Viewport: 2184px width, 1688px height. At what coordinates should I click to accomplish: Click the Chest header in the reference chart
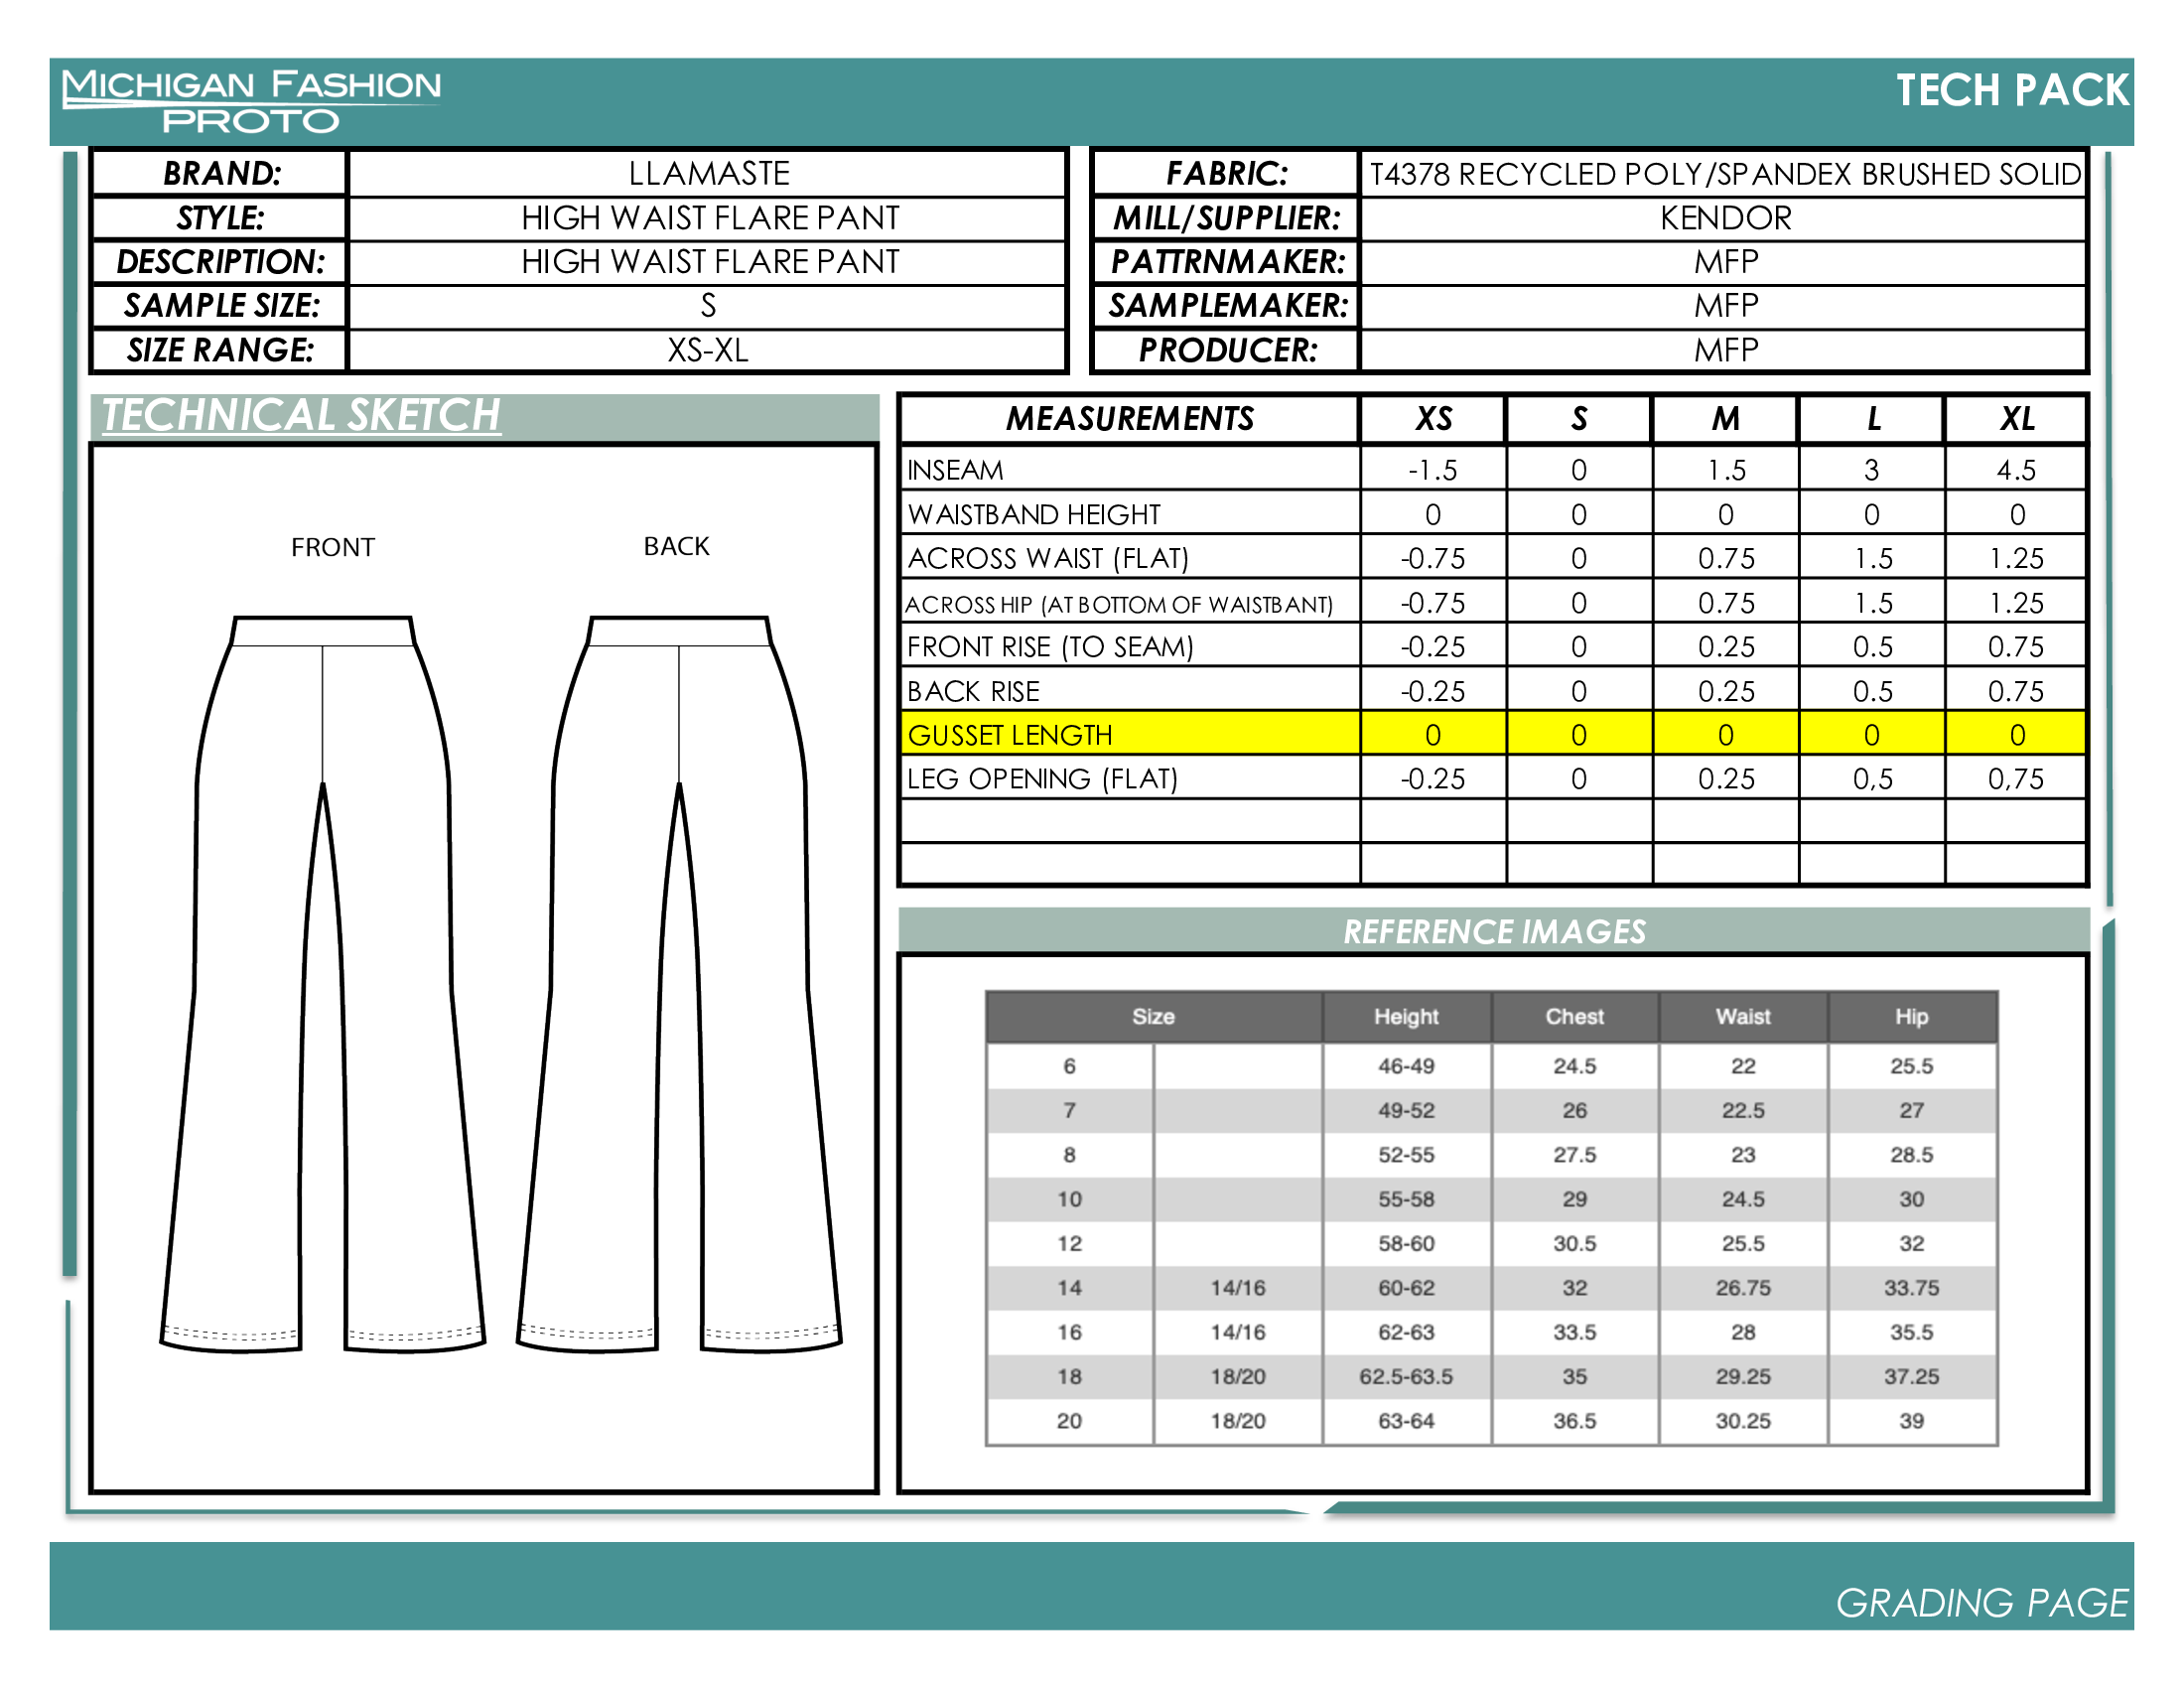(1575, 1016)
